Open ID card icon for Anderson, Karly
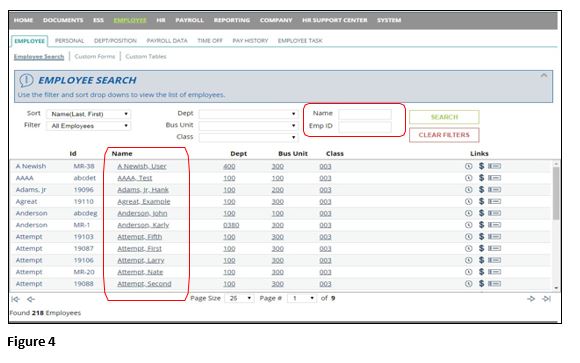The height and width of the screenshot is (363, 580). [x=494, y=225]
